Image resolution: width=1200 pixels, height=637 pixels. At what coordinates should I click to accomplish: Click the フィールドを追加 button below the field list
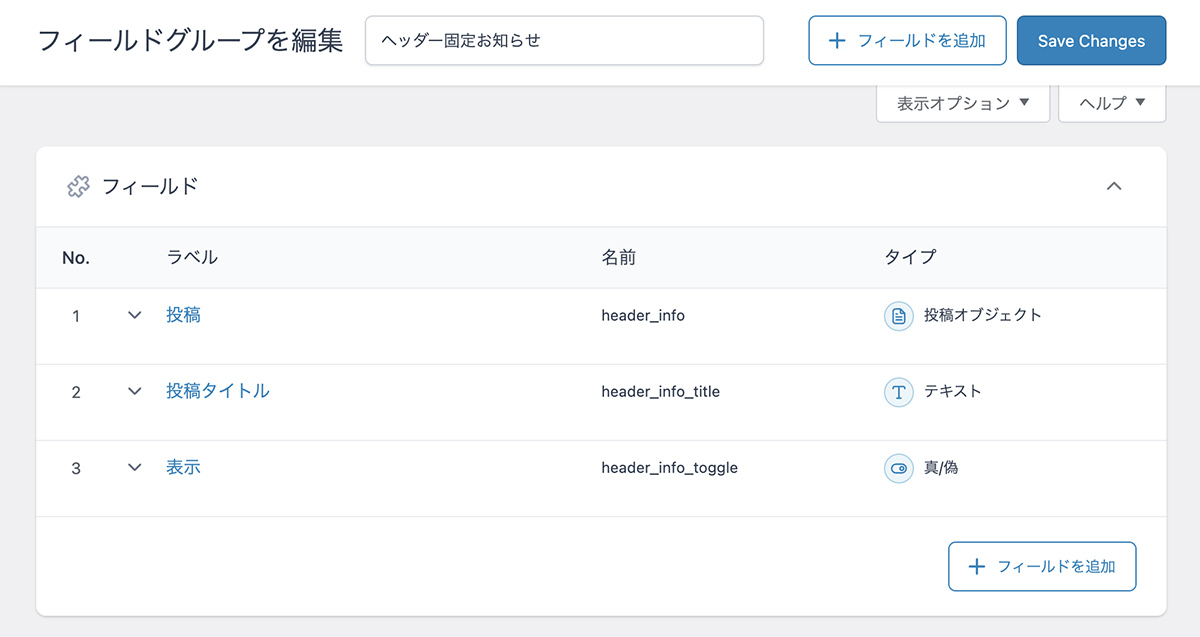1041,567
